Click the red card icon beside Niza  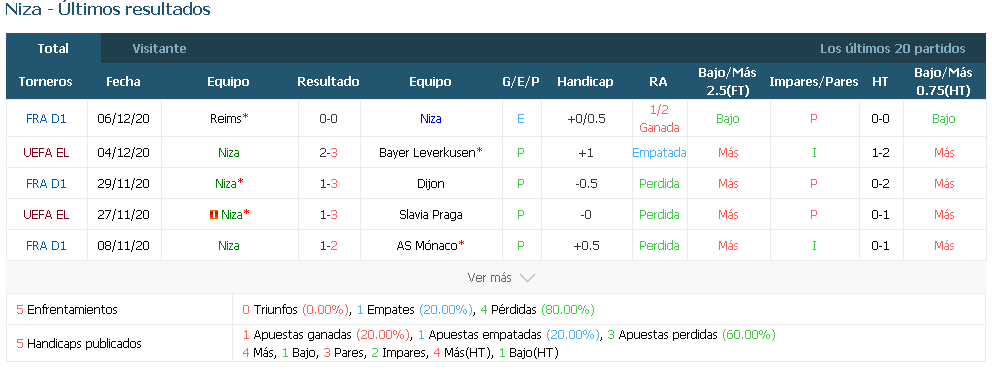[x=214, y=215]
